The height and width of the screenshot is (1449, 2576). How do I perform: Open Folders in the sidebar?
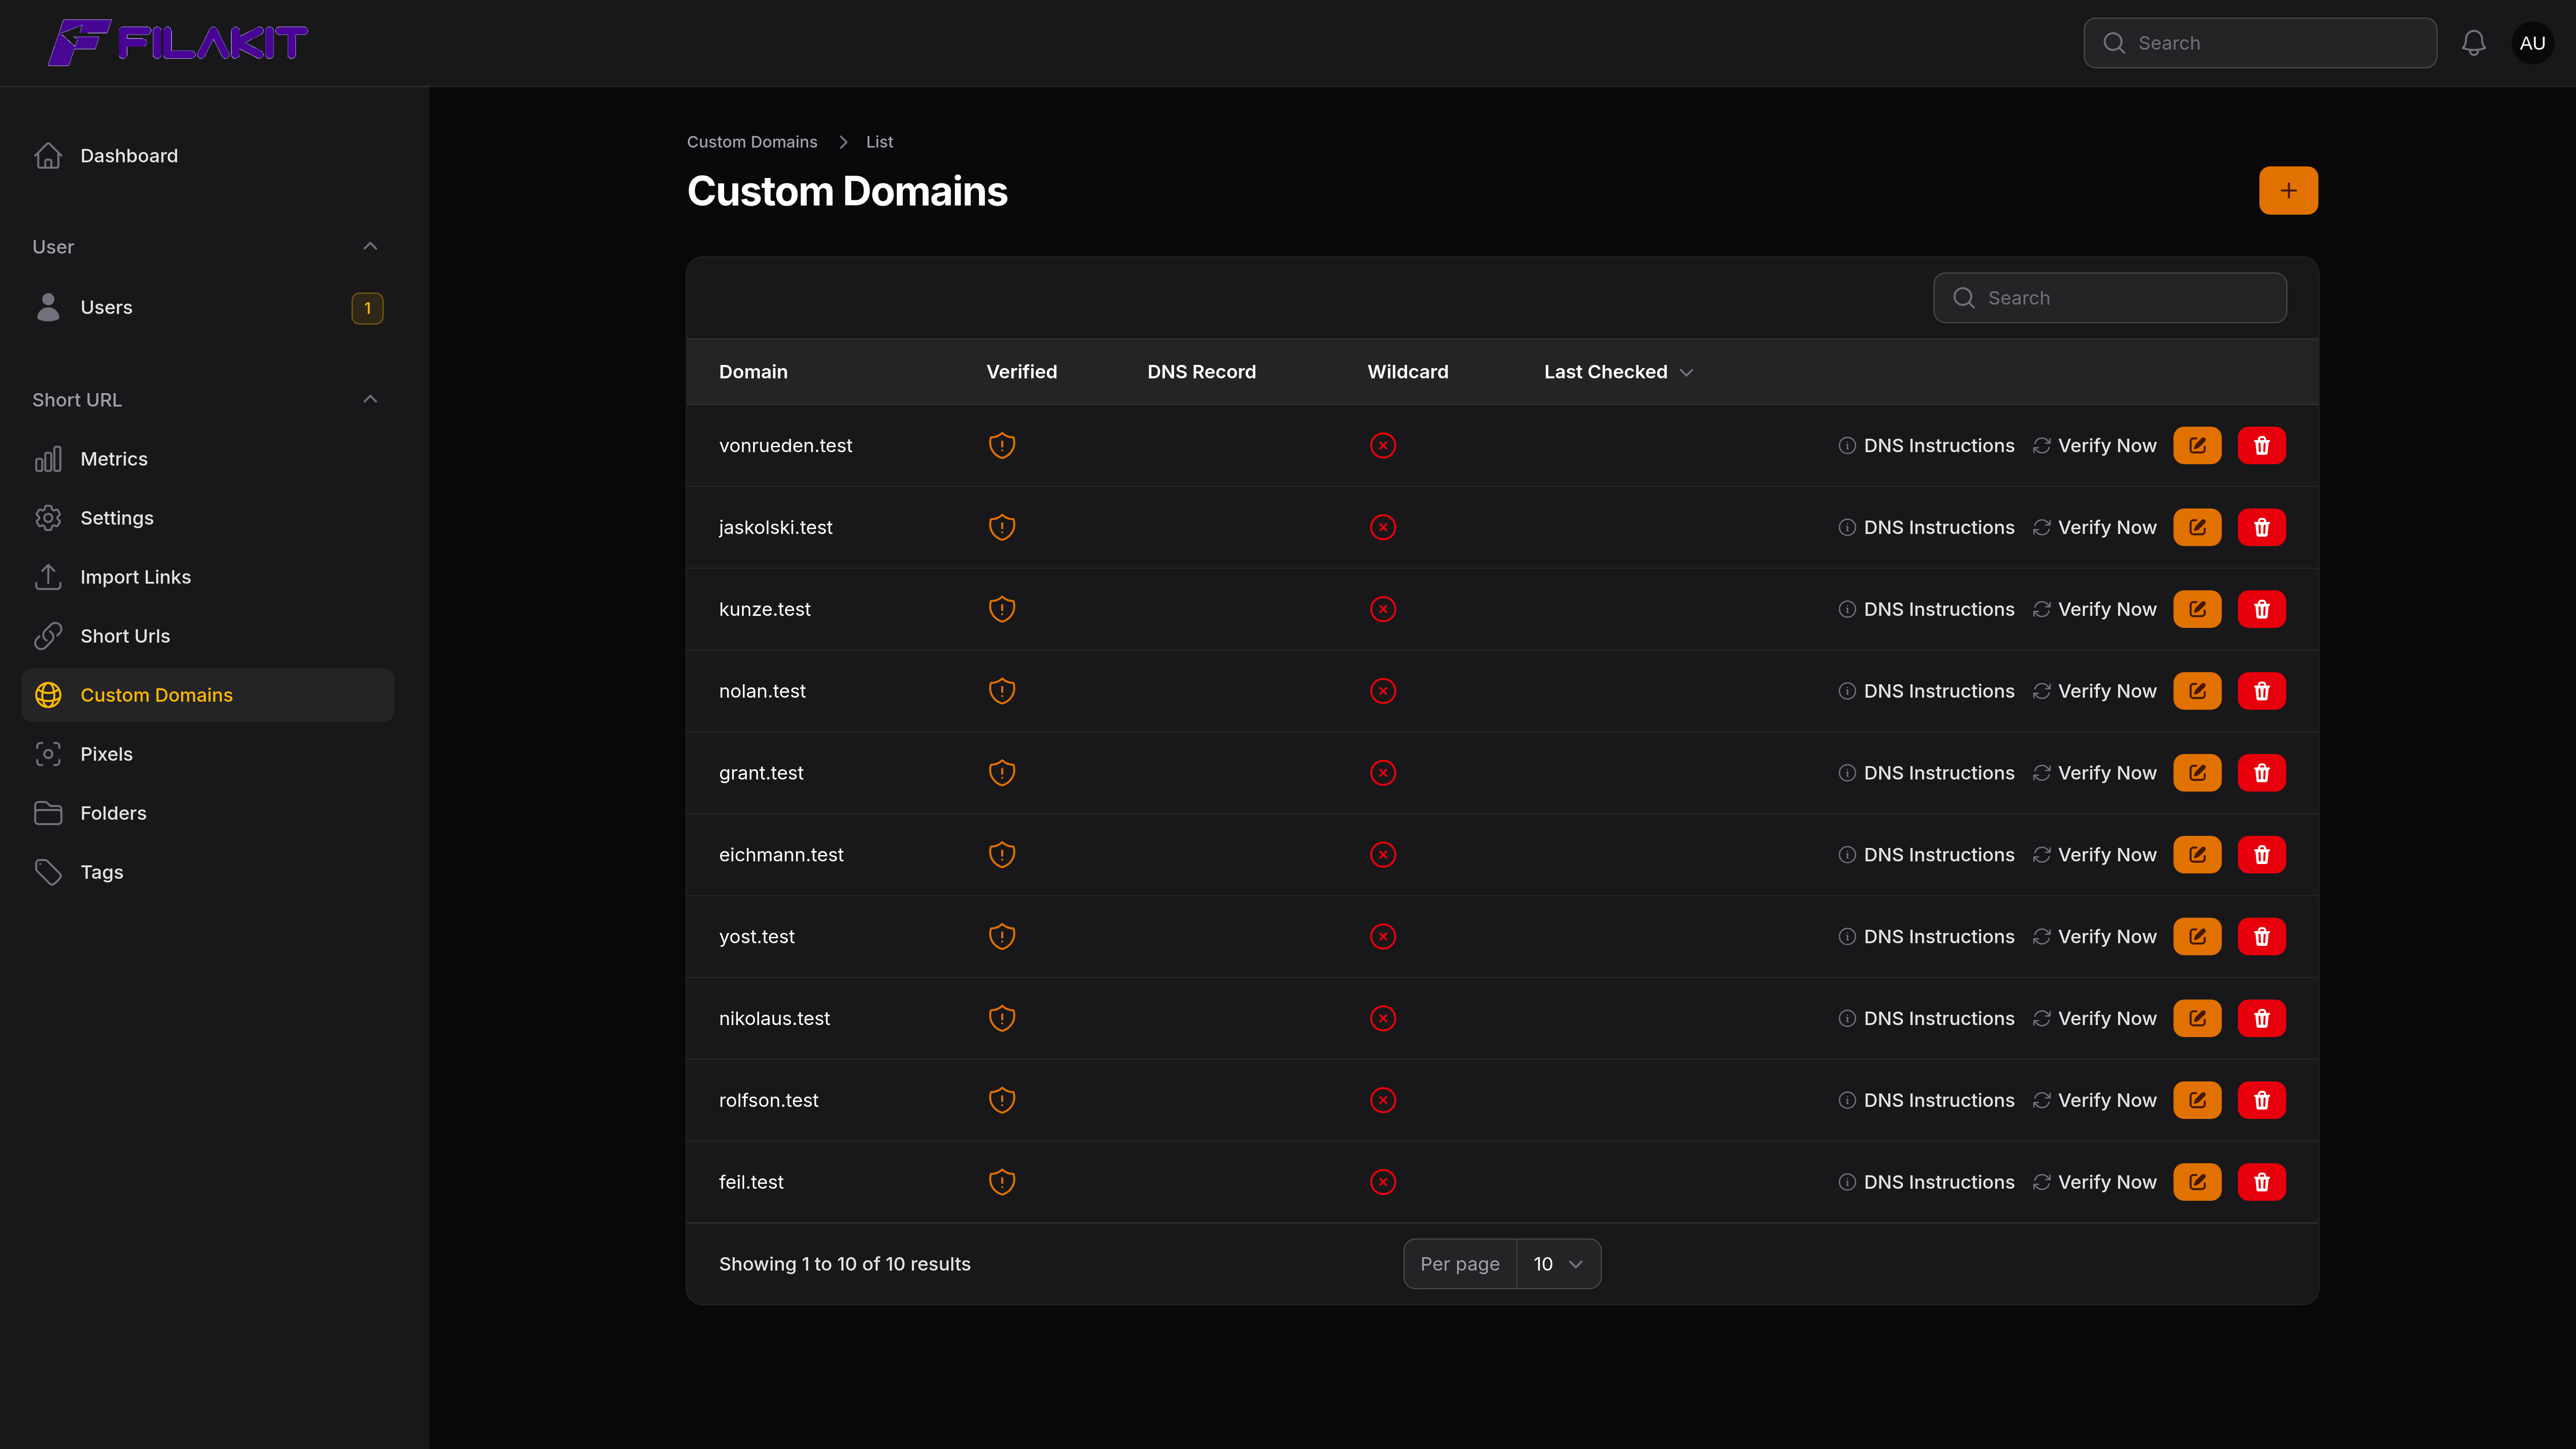(x=208, y=813)
